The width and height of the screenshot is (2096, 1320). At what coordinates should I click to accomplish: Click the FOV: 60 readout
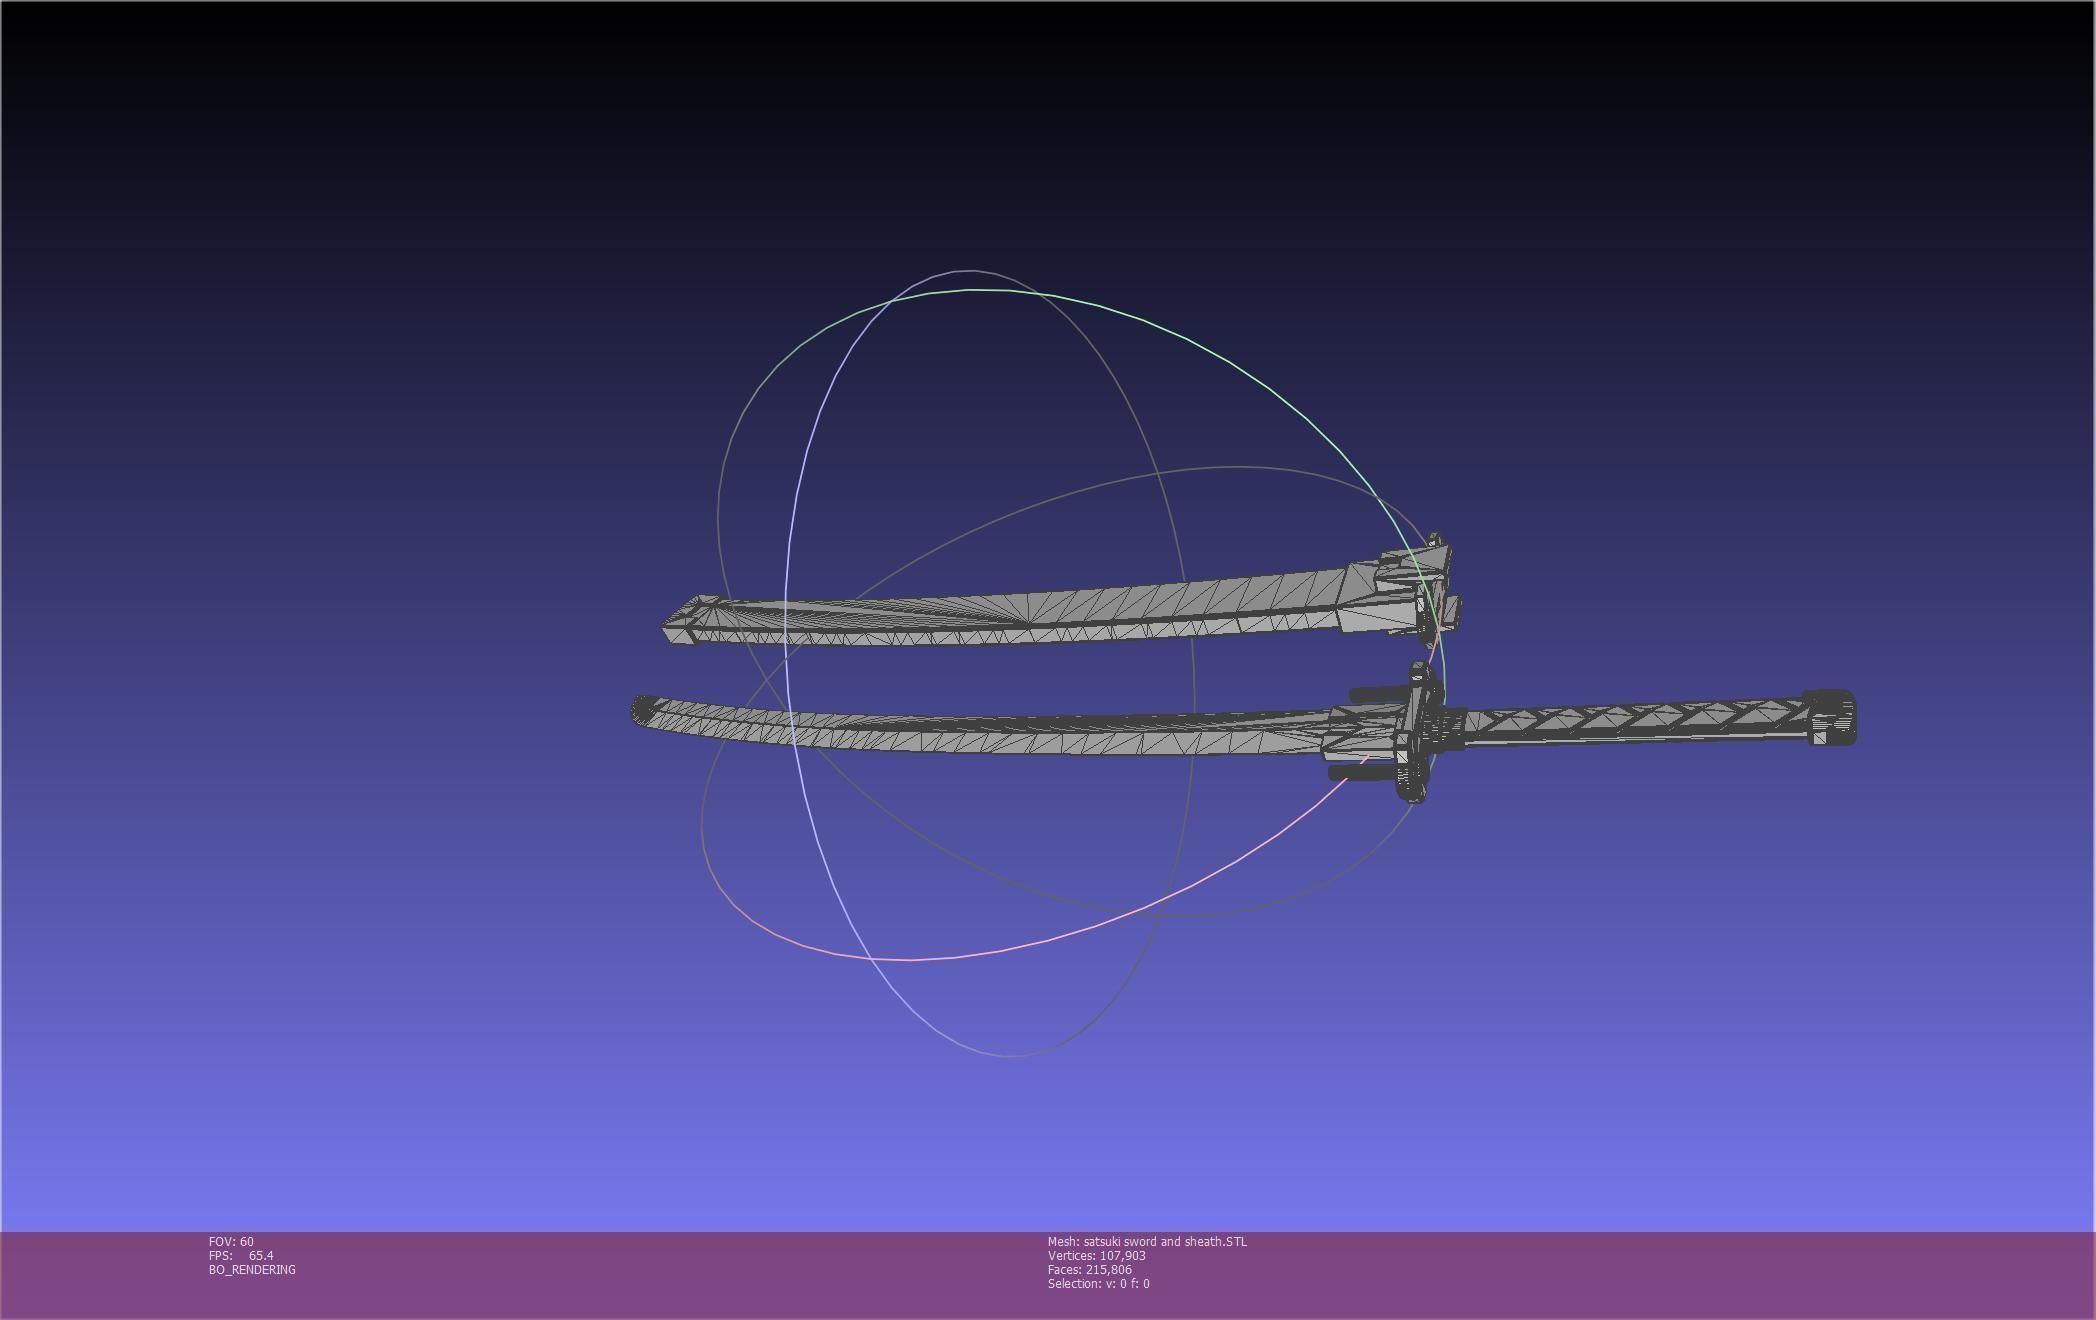coord(231,1242)
